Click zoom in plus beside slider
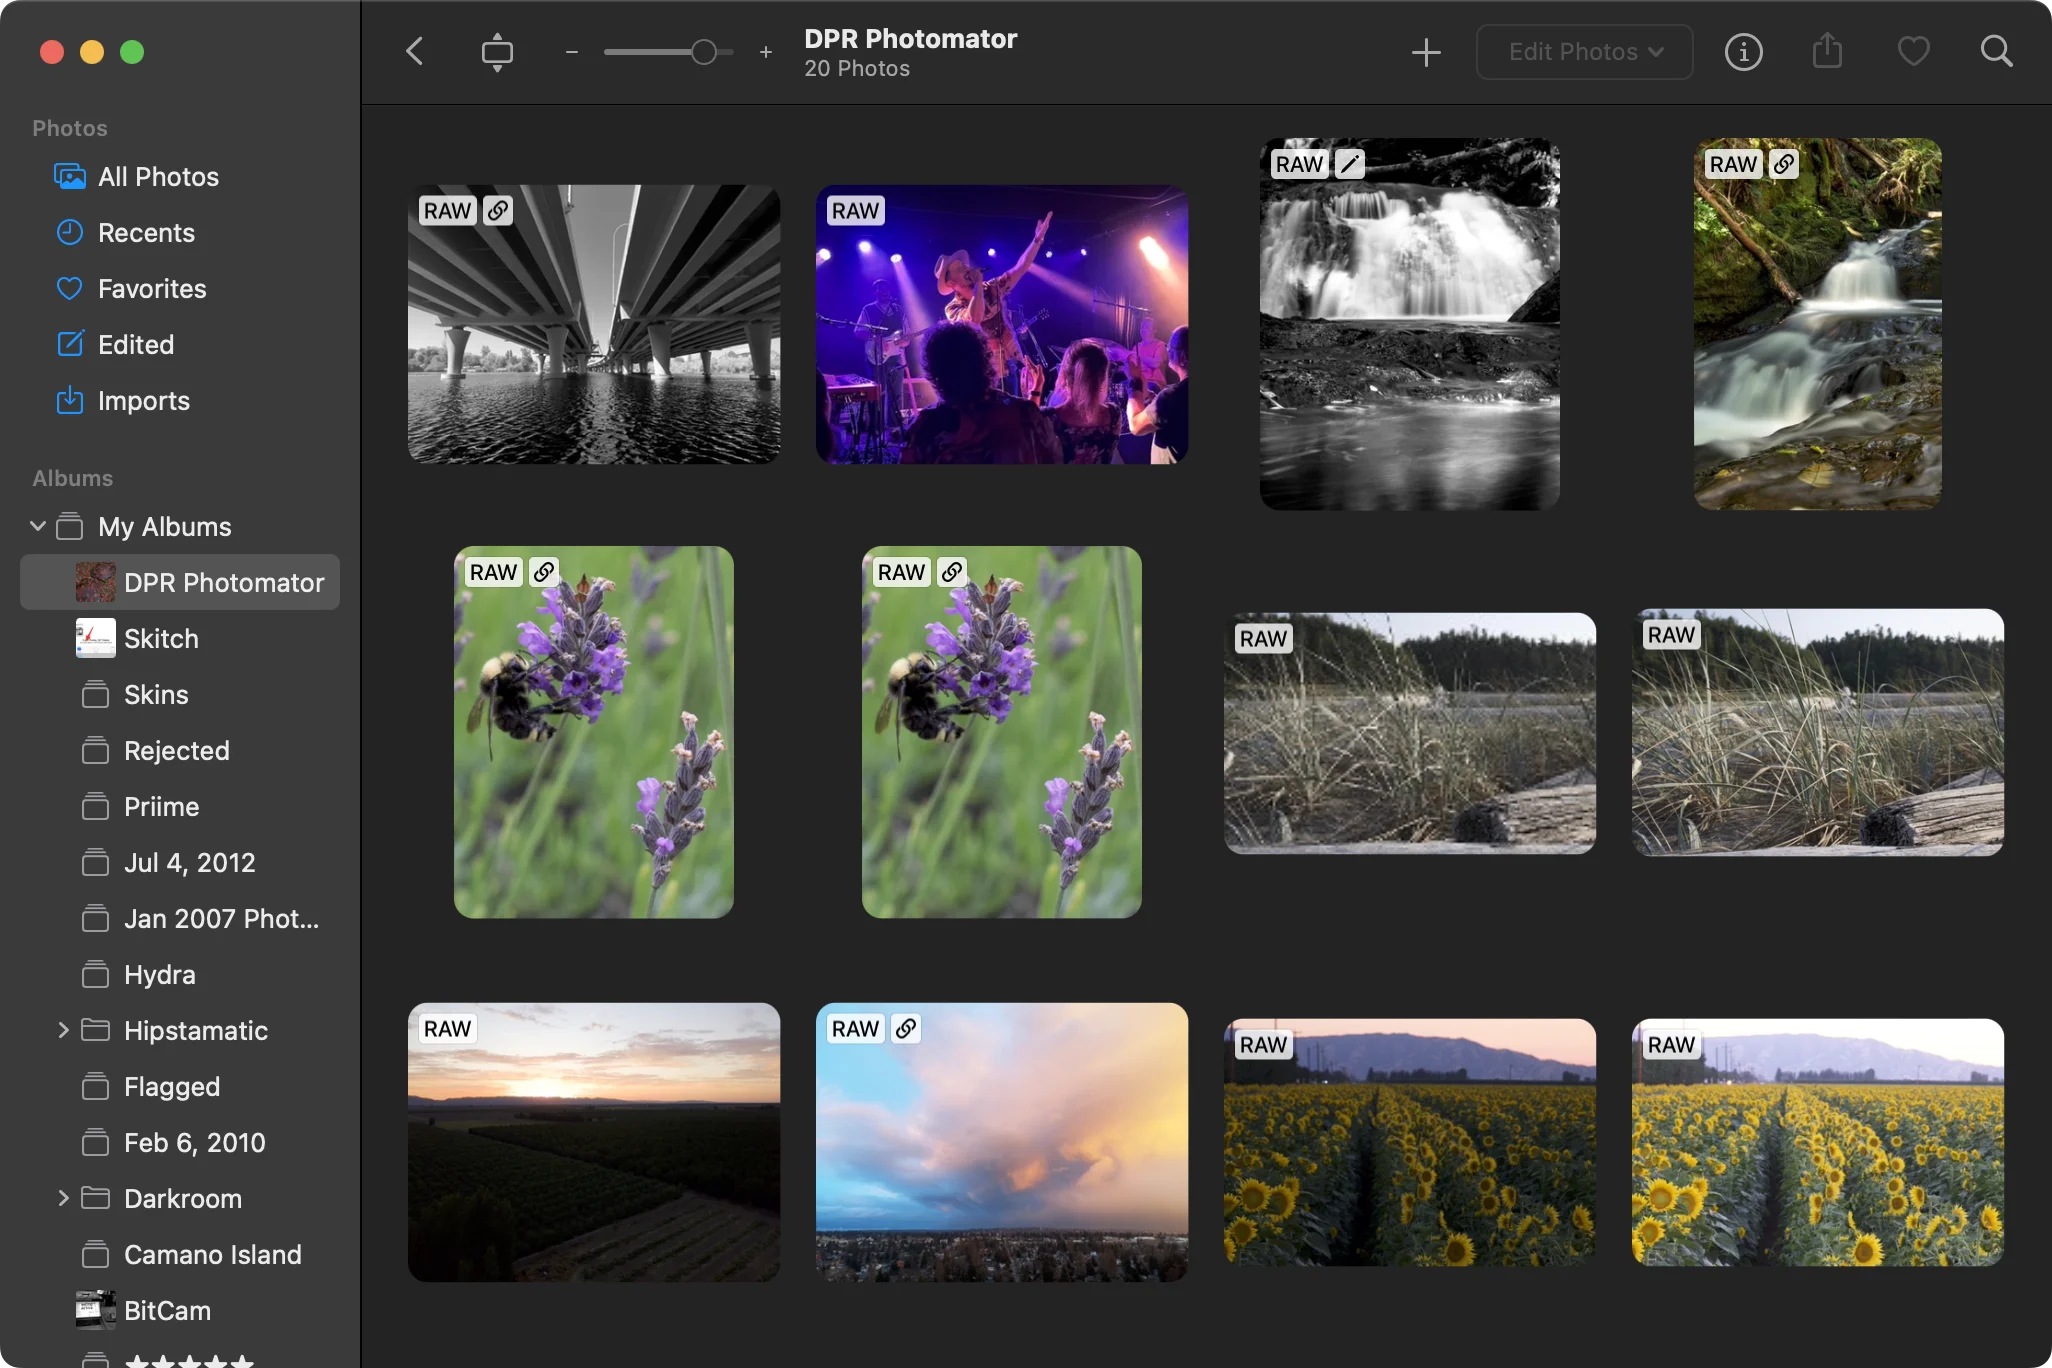 pyautogui.click(x=766, y=52)
